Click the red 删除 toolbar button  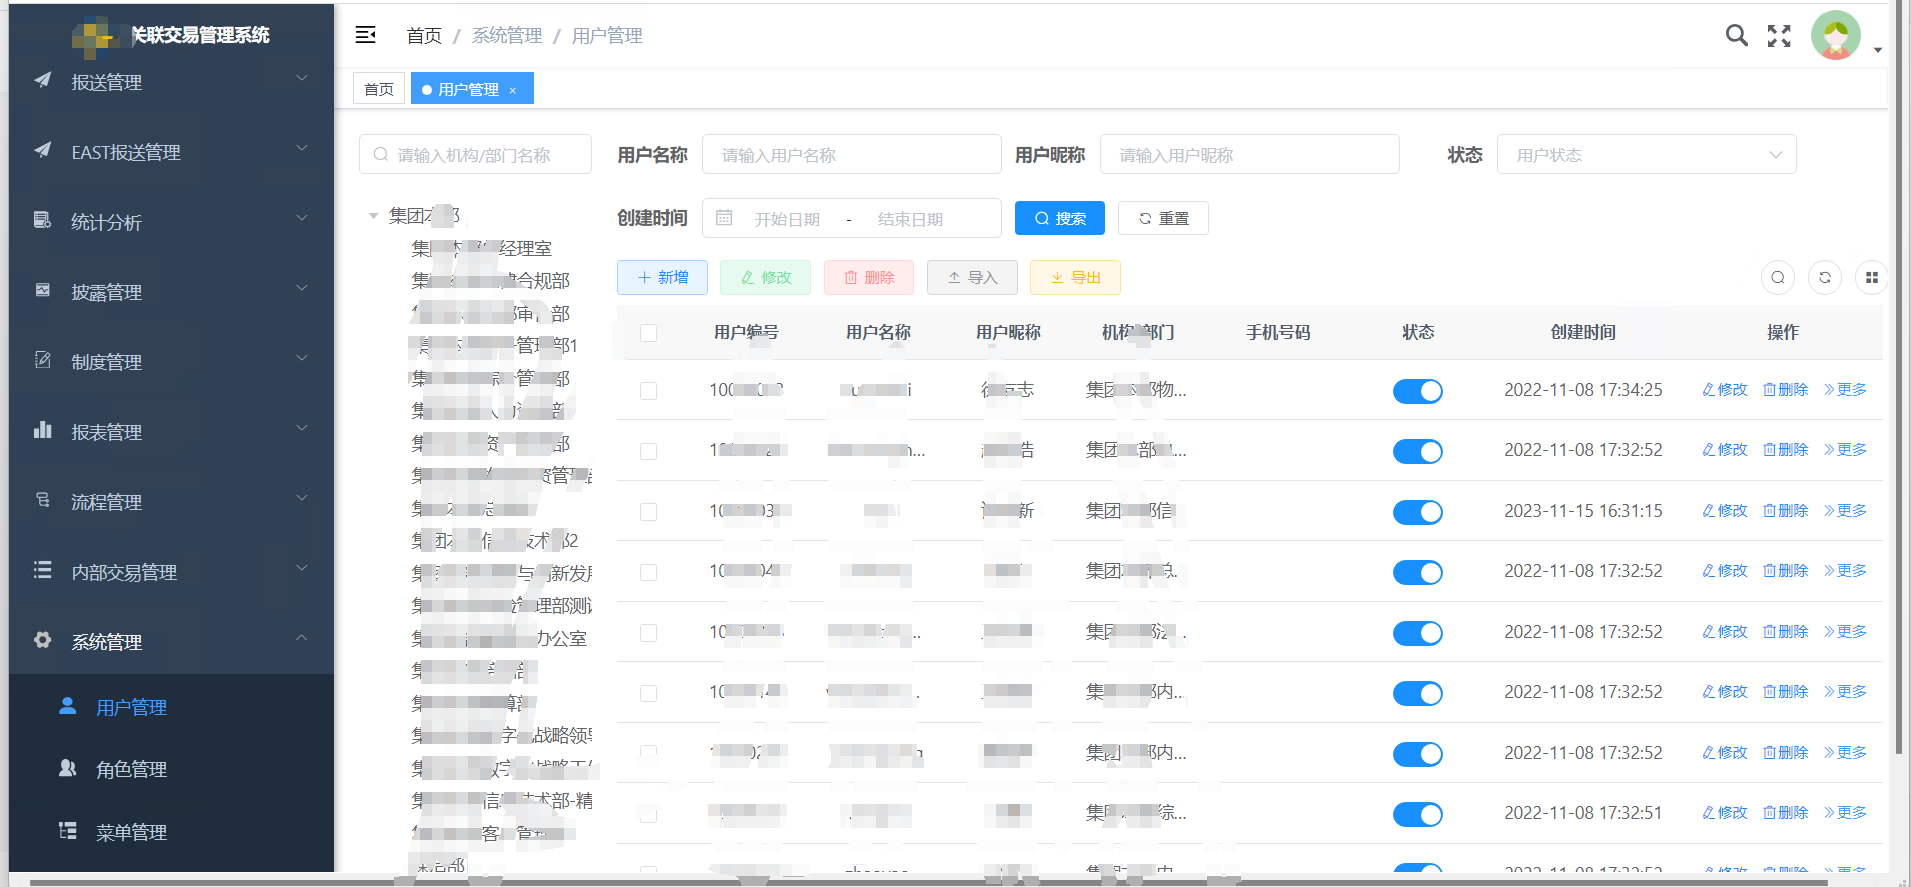coord(869,277)
